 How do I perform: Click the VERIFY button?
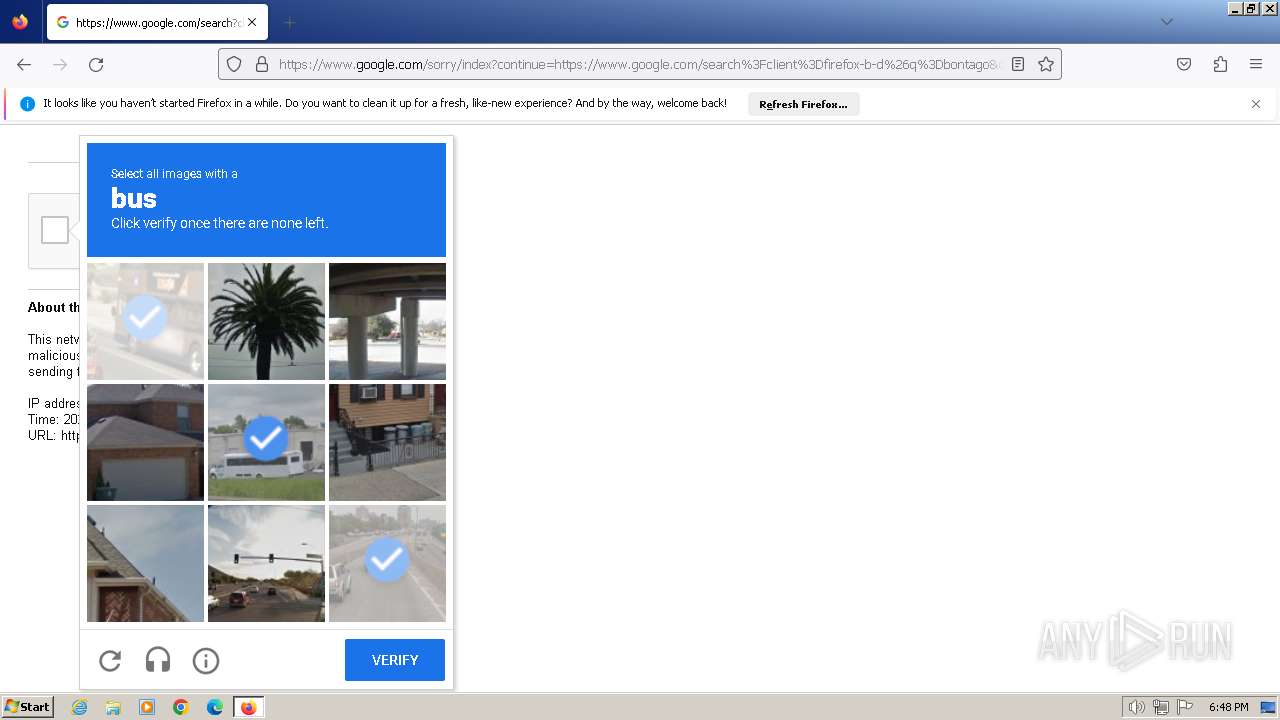click(x=395, y=660)
